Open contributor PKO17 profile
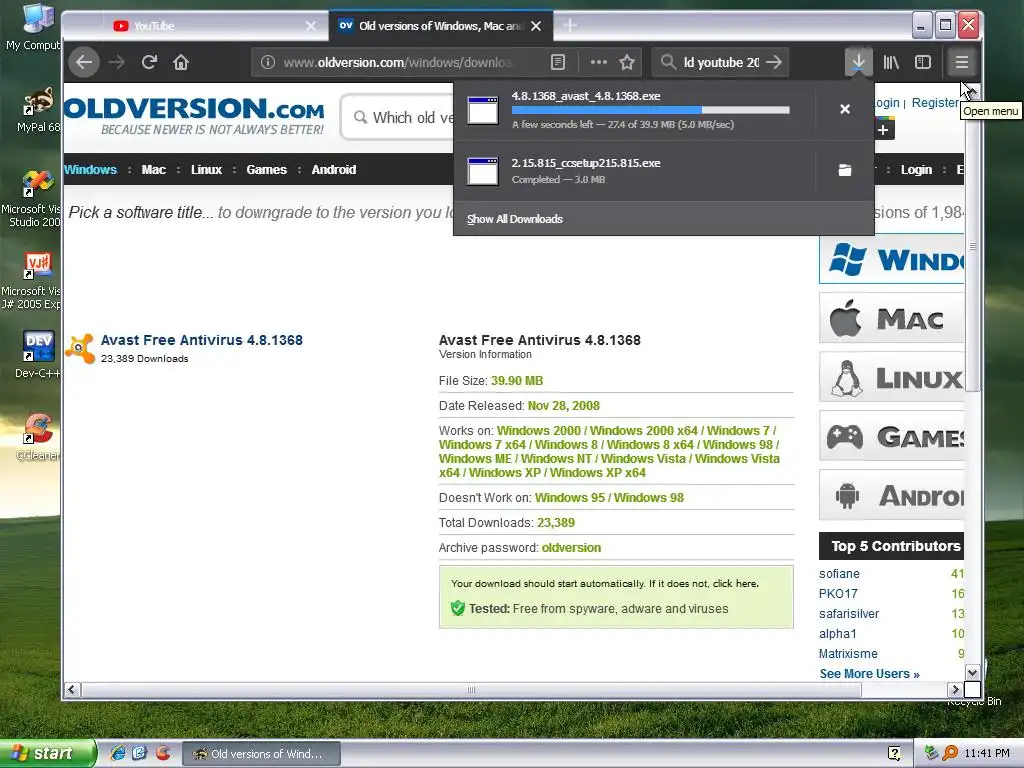The image size is (1024, 768). tap(838, 594)
